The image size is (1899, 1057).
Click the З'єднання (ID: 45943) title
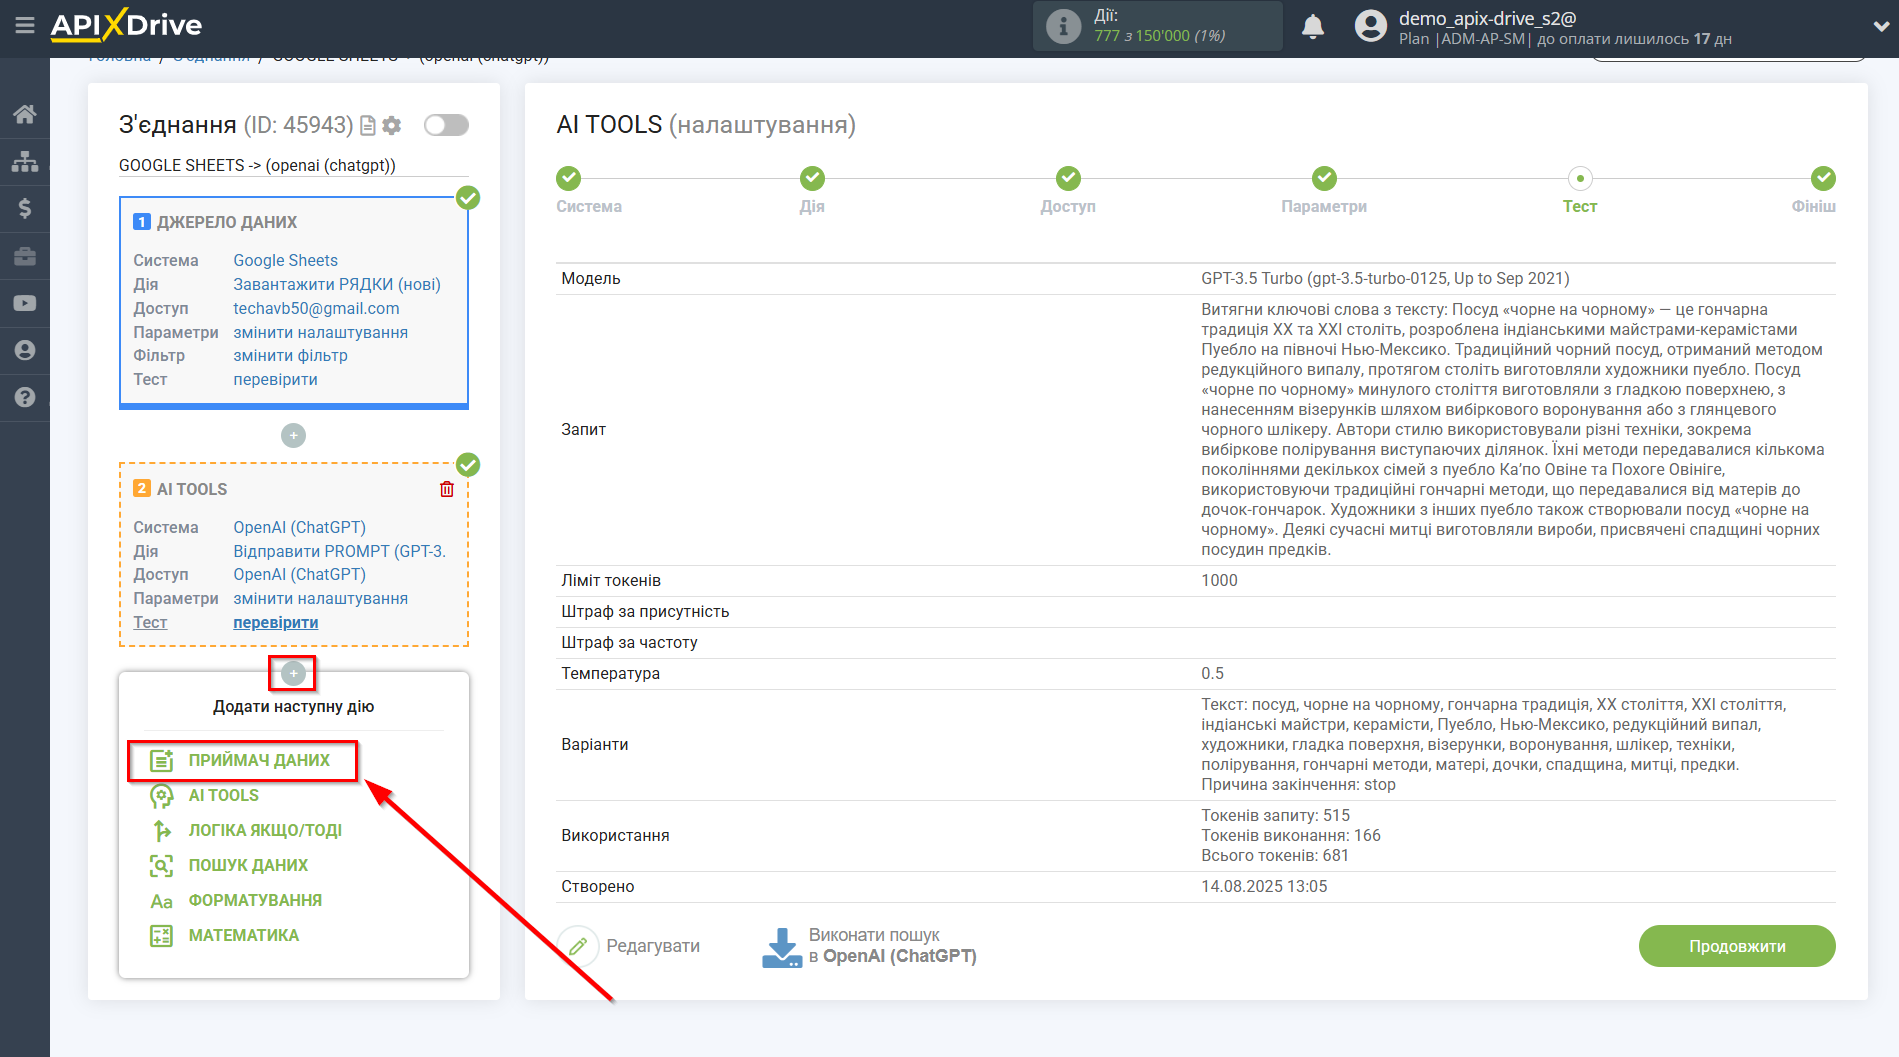pos(235,125)
